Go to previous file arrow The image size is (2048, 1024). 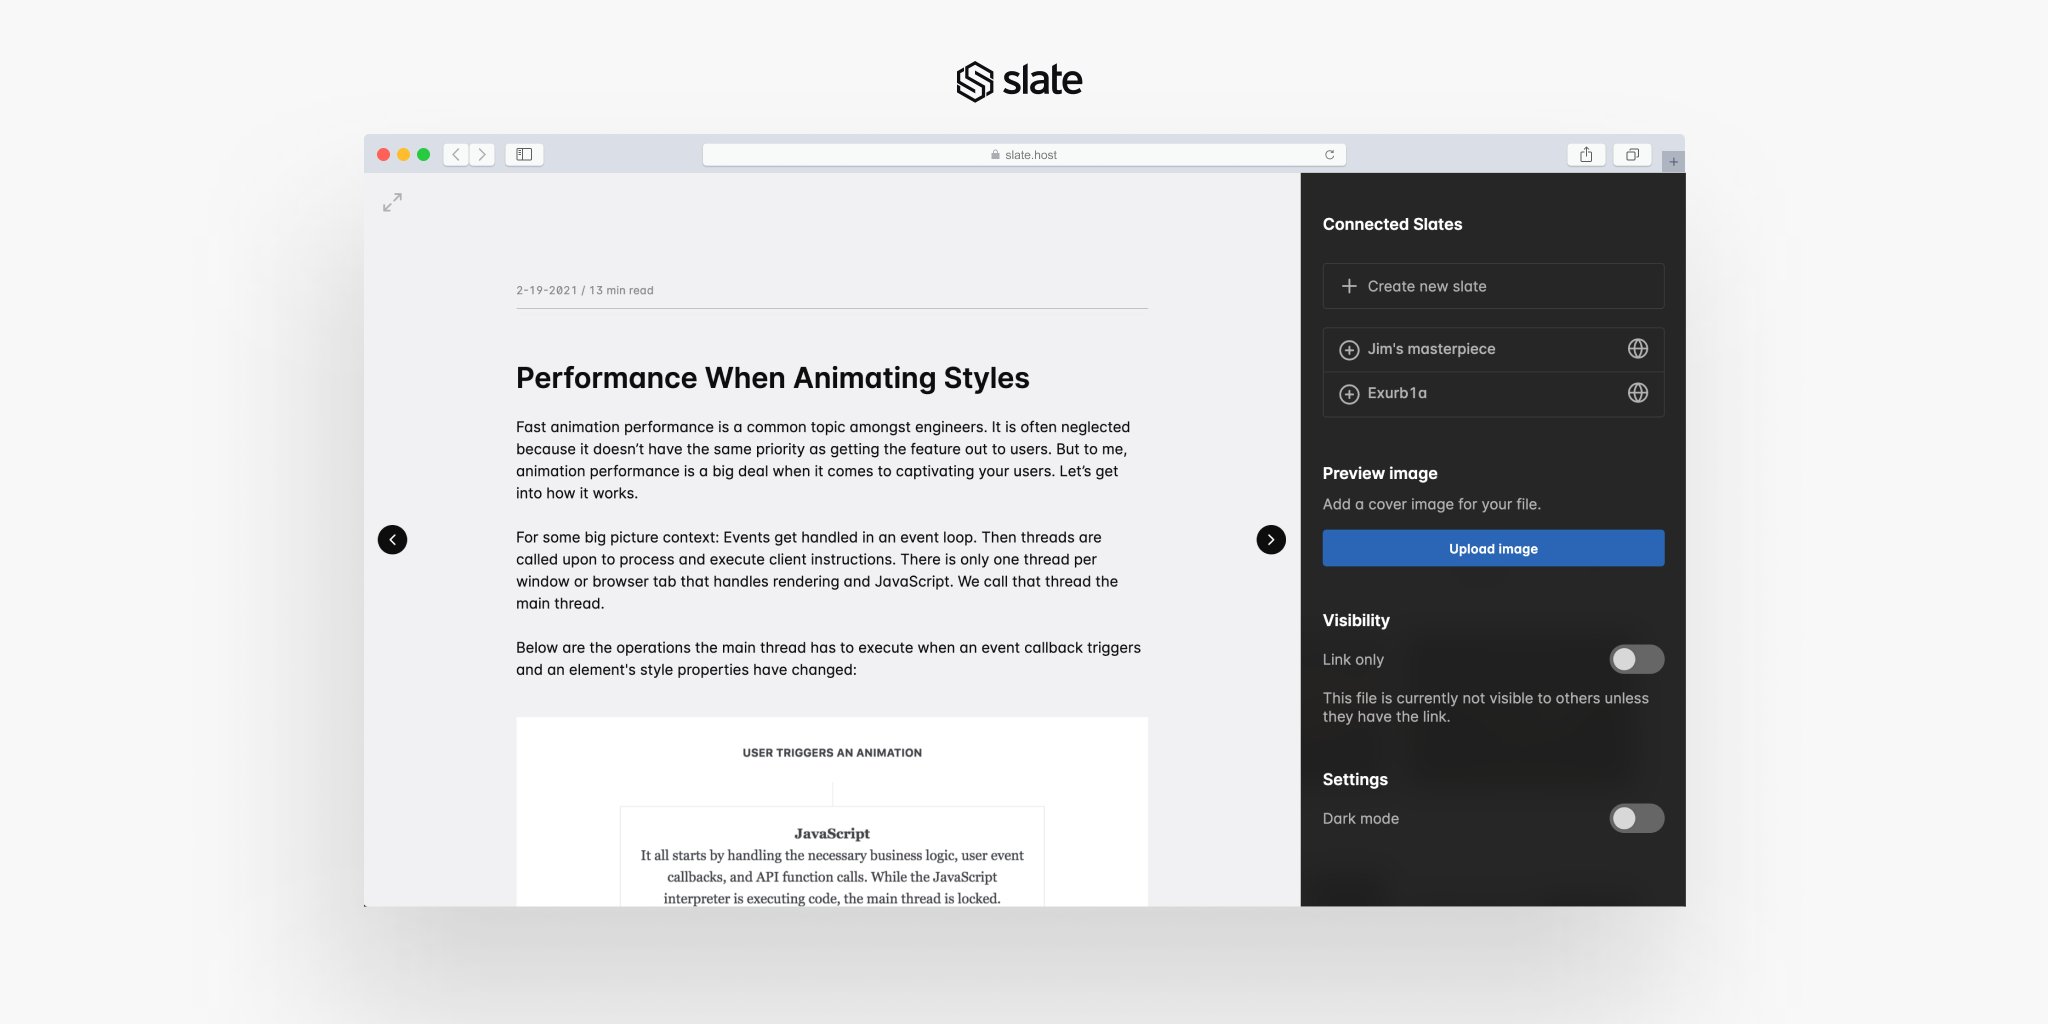tap(392, 540)
